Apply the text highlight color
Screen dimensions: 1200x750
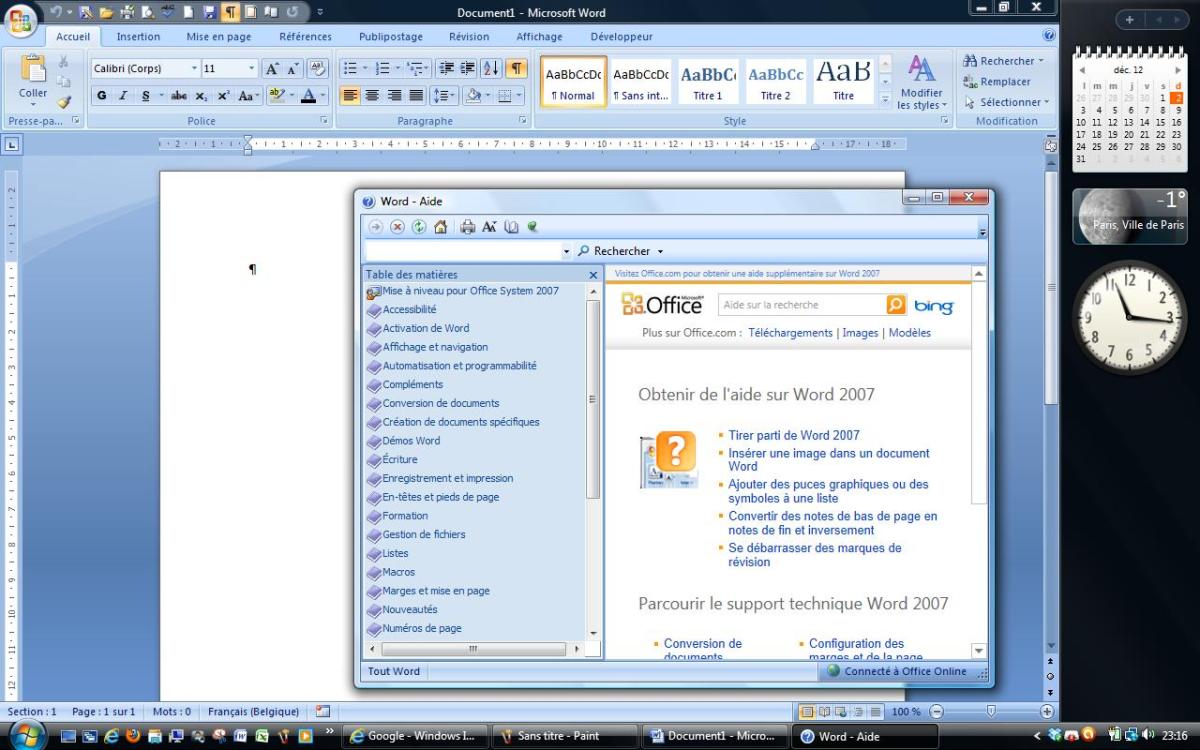click(x=277, y=96)
